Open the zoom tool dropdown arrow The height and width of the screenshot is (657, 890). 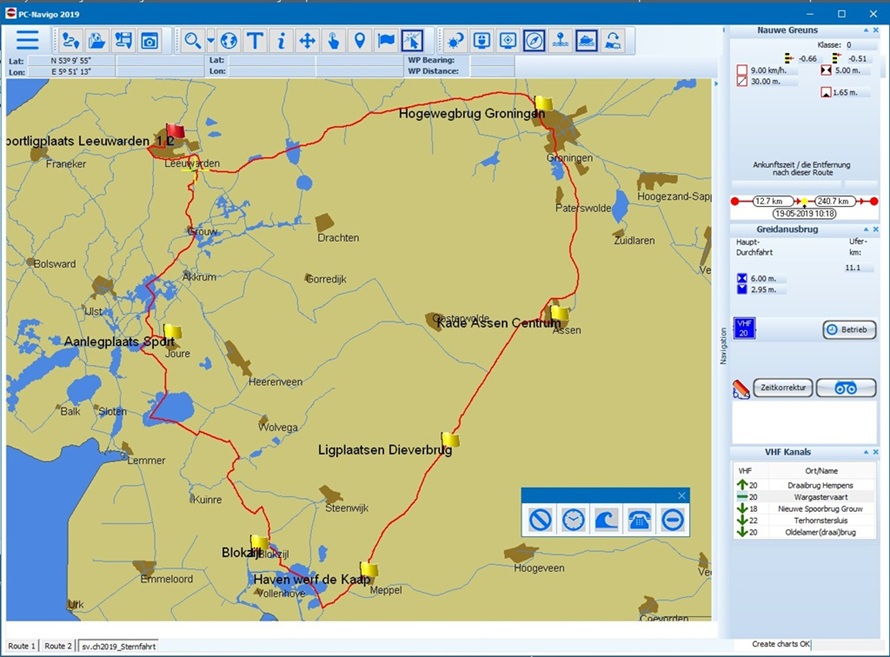pyautogui.click(x=209, y=41)
